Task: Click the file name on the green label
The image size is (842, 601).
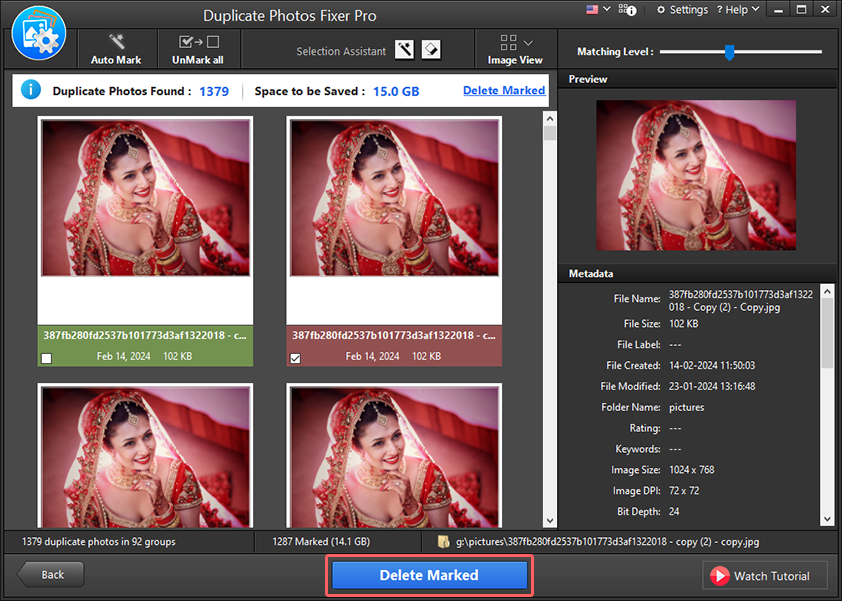Action: [x=145, y=335]
